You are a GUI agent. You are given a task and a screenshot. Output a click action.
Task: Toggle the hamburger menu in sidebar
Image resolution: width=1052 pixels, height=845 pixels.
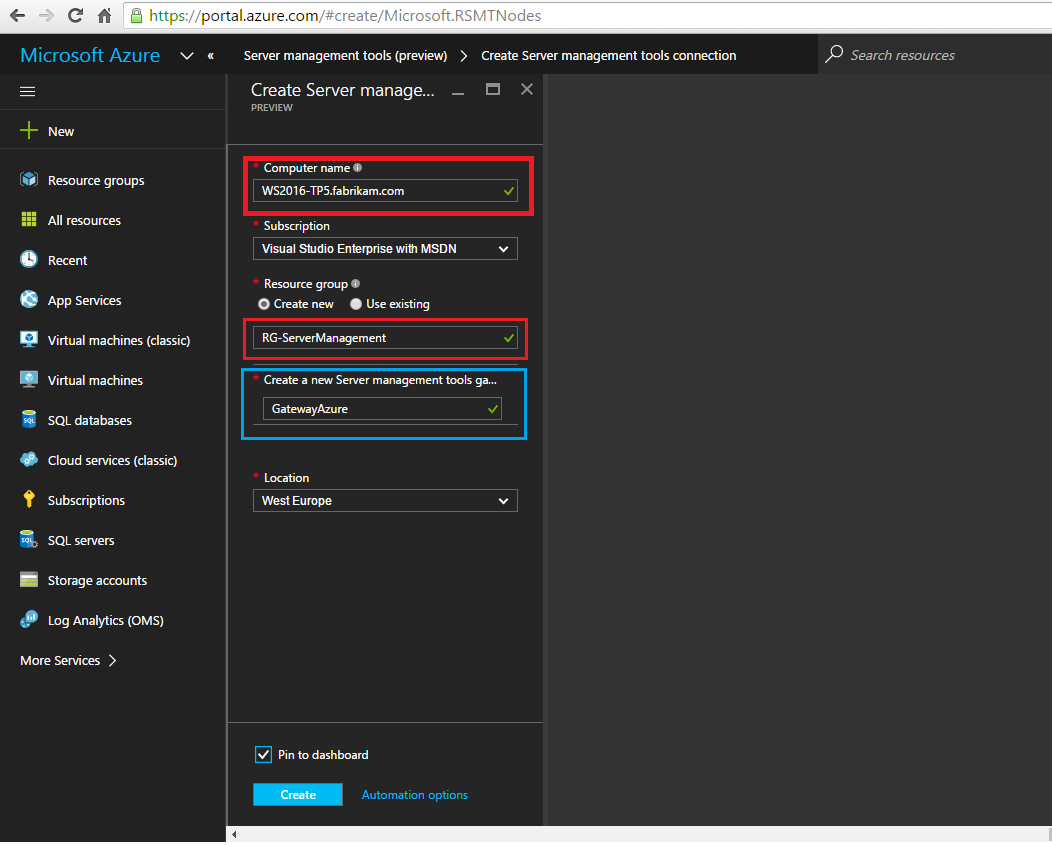tap(28, 91)
